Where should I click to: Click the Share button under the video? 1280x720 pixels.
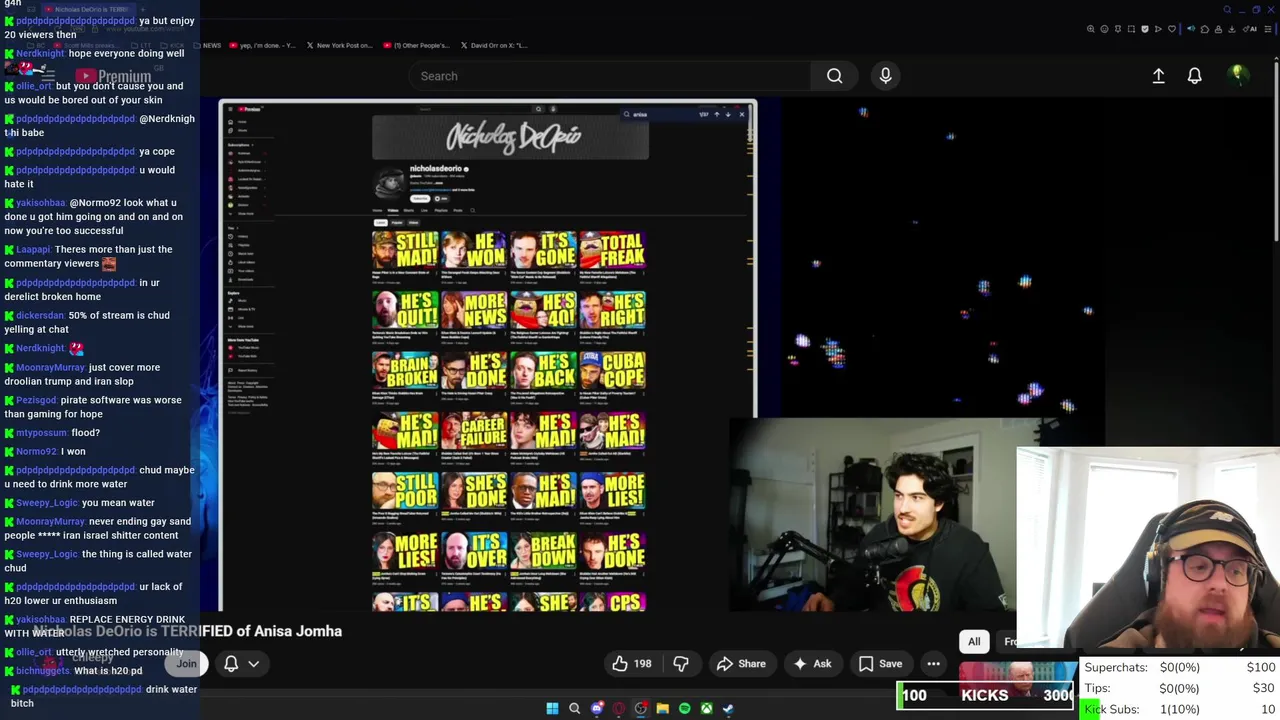pyautogui.click(x=741, y=663)
